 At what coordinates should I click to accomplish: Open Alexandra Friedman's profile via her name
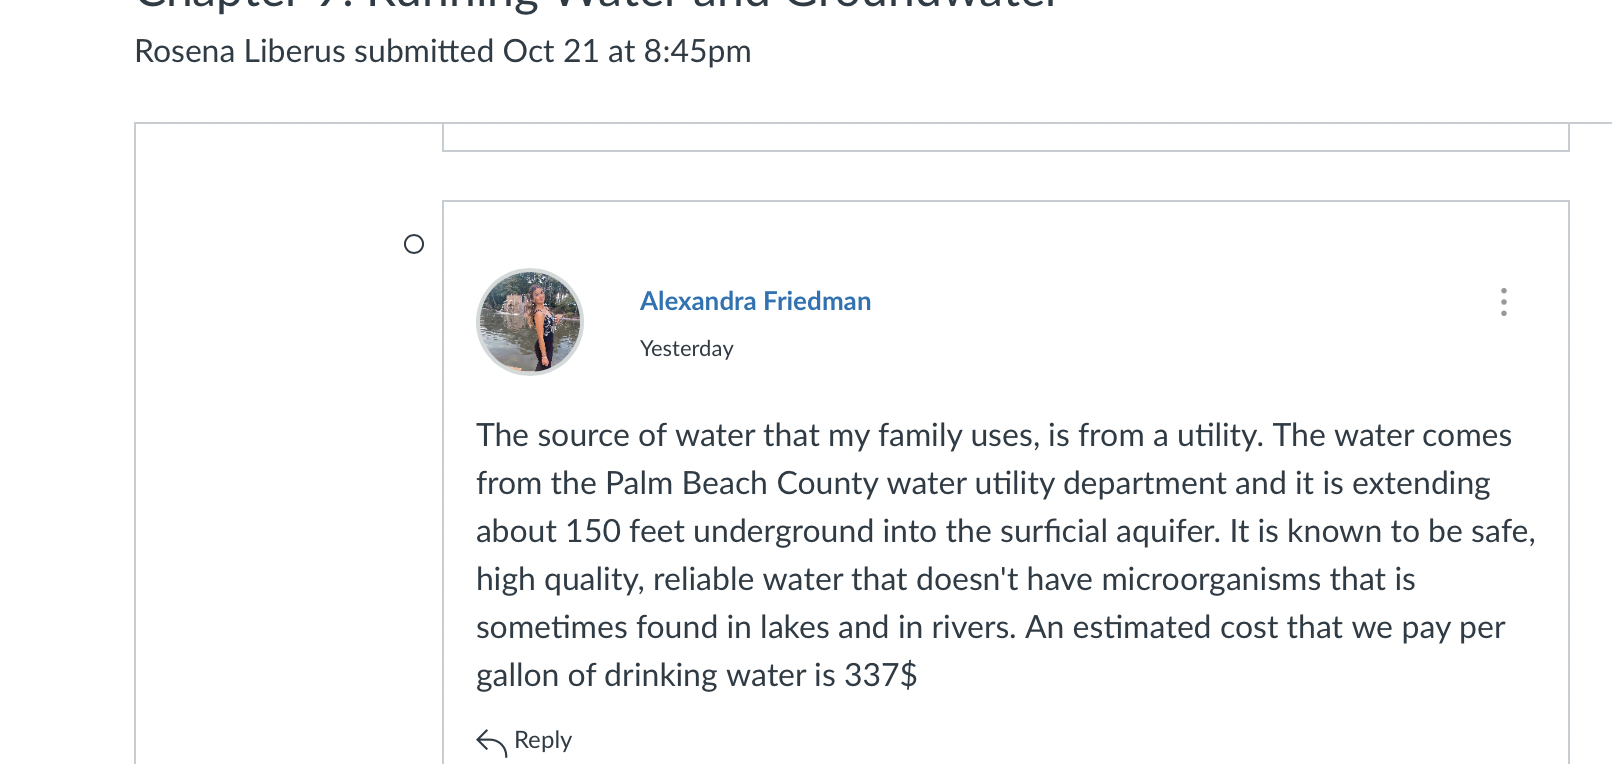click(755, 301)
